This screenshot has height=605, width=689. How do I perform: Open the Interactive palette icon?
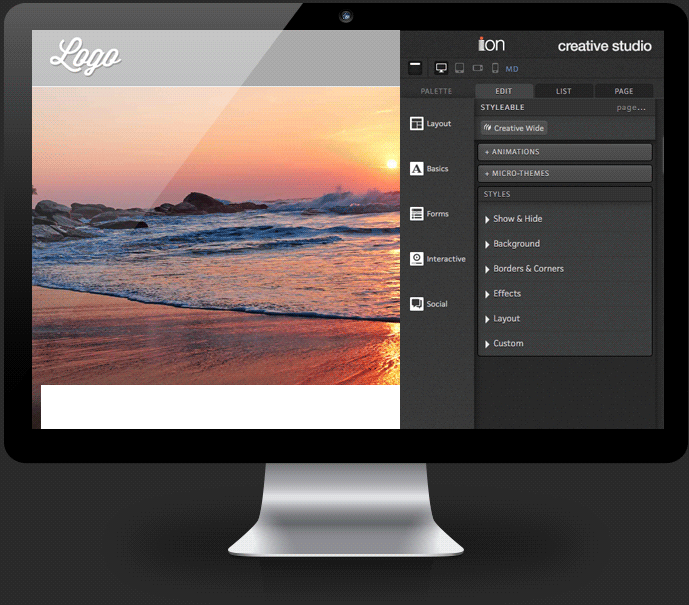(x=417, y=259)
